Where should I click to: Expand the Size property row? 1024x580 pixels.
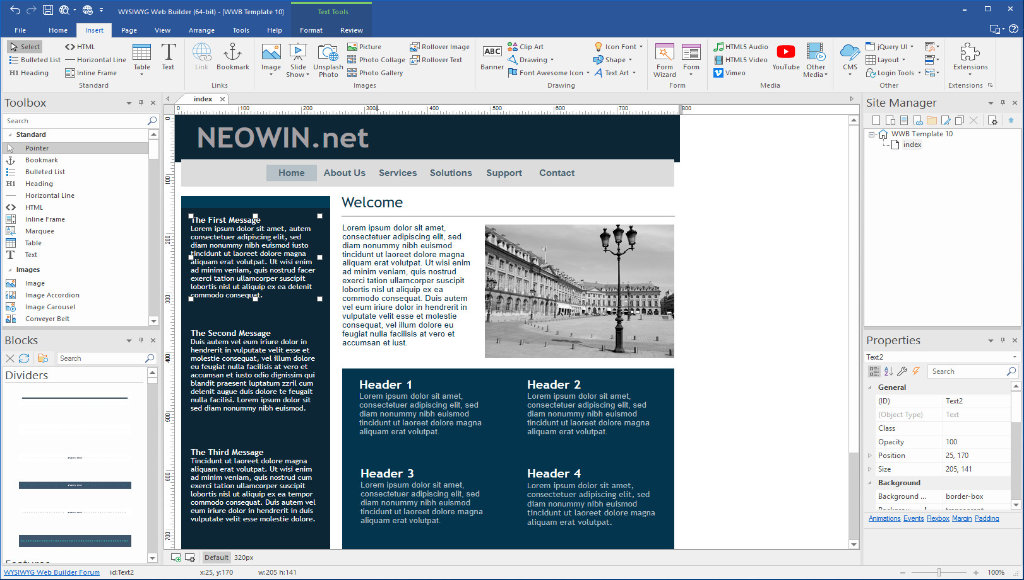click(870, 469)
